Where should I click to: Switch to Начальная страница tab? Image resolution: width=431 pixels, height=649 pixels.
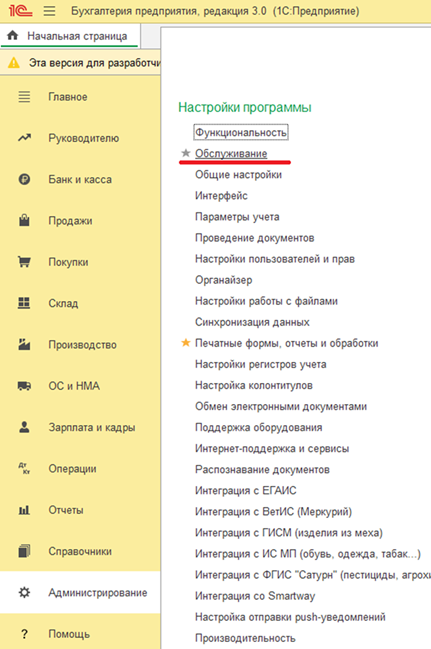(70, 36)
